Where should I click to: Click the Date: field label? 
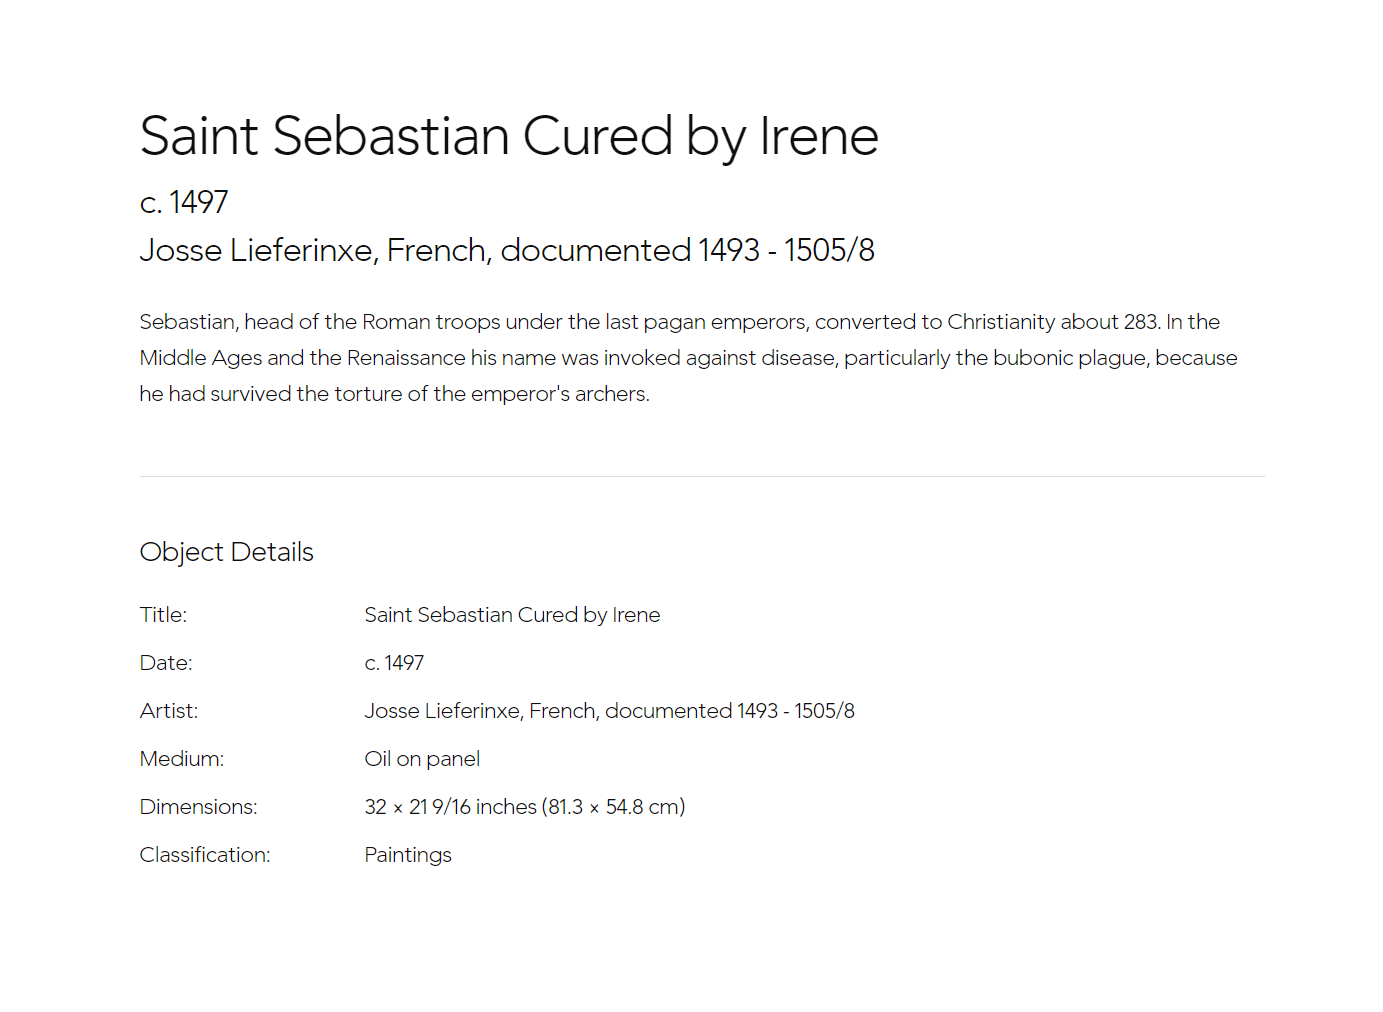166,663
